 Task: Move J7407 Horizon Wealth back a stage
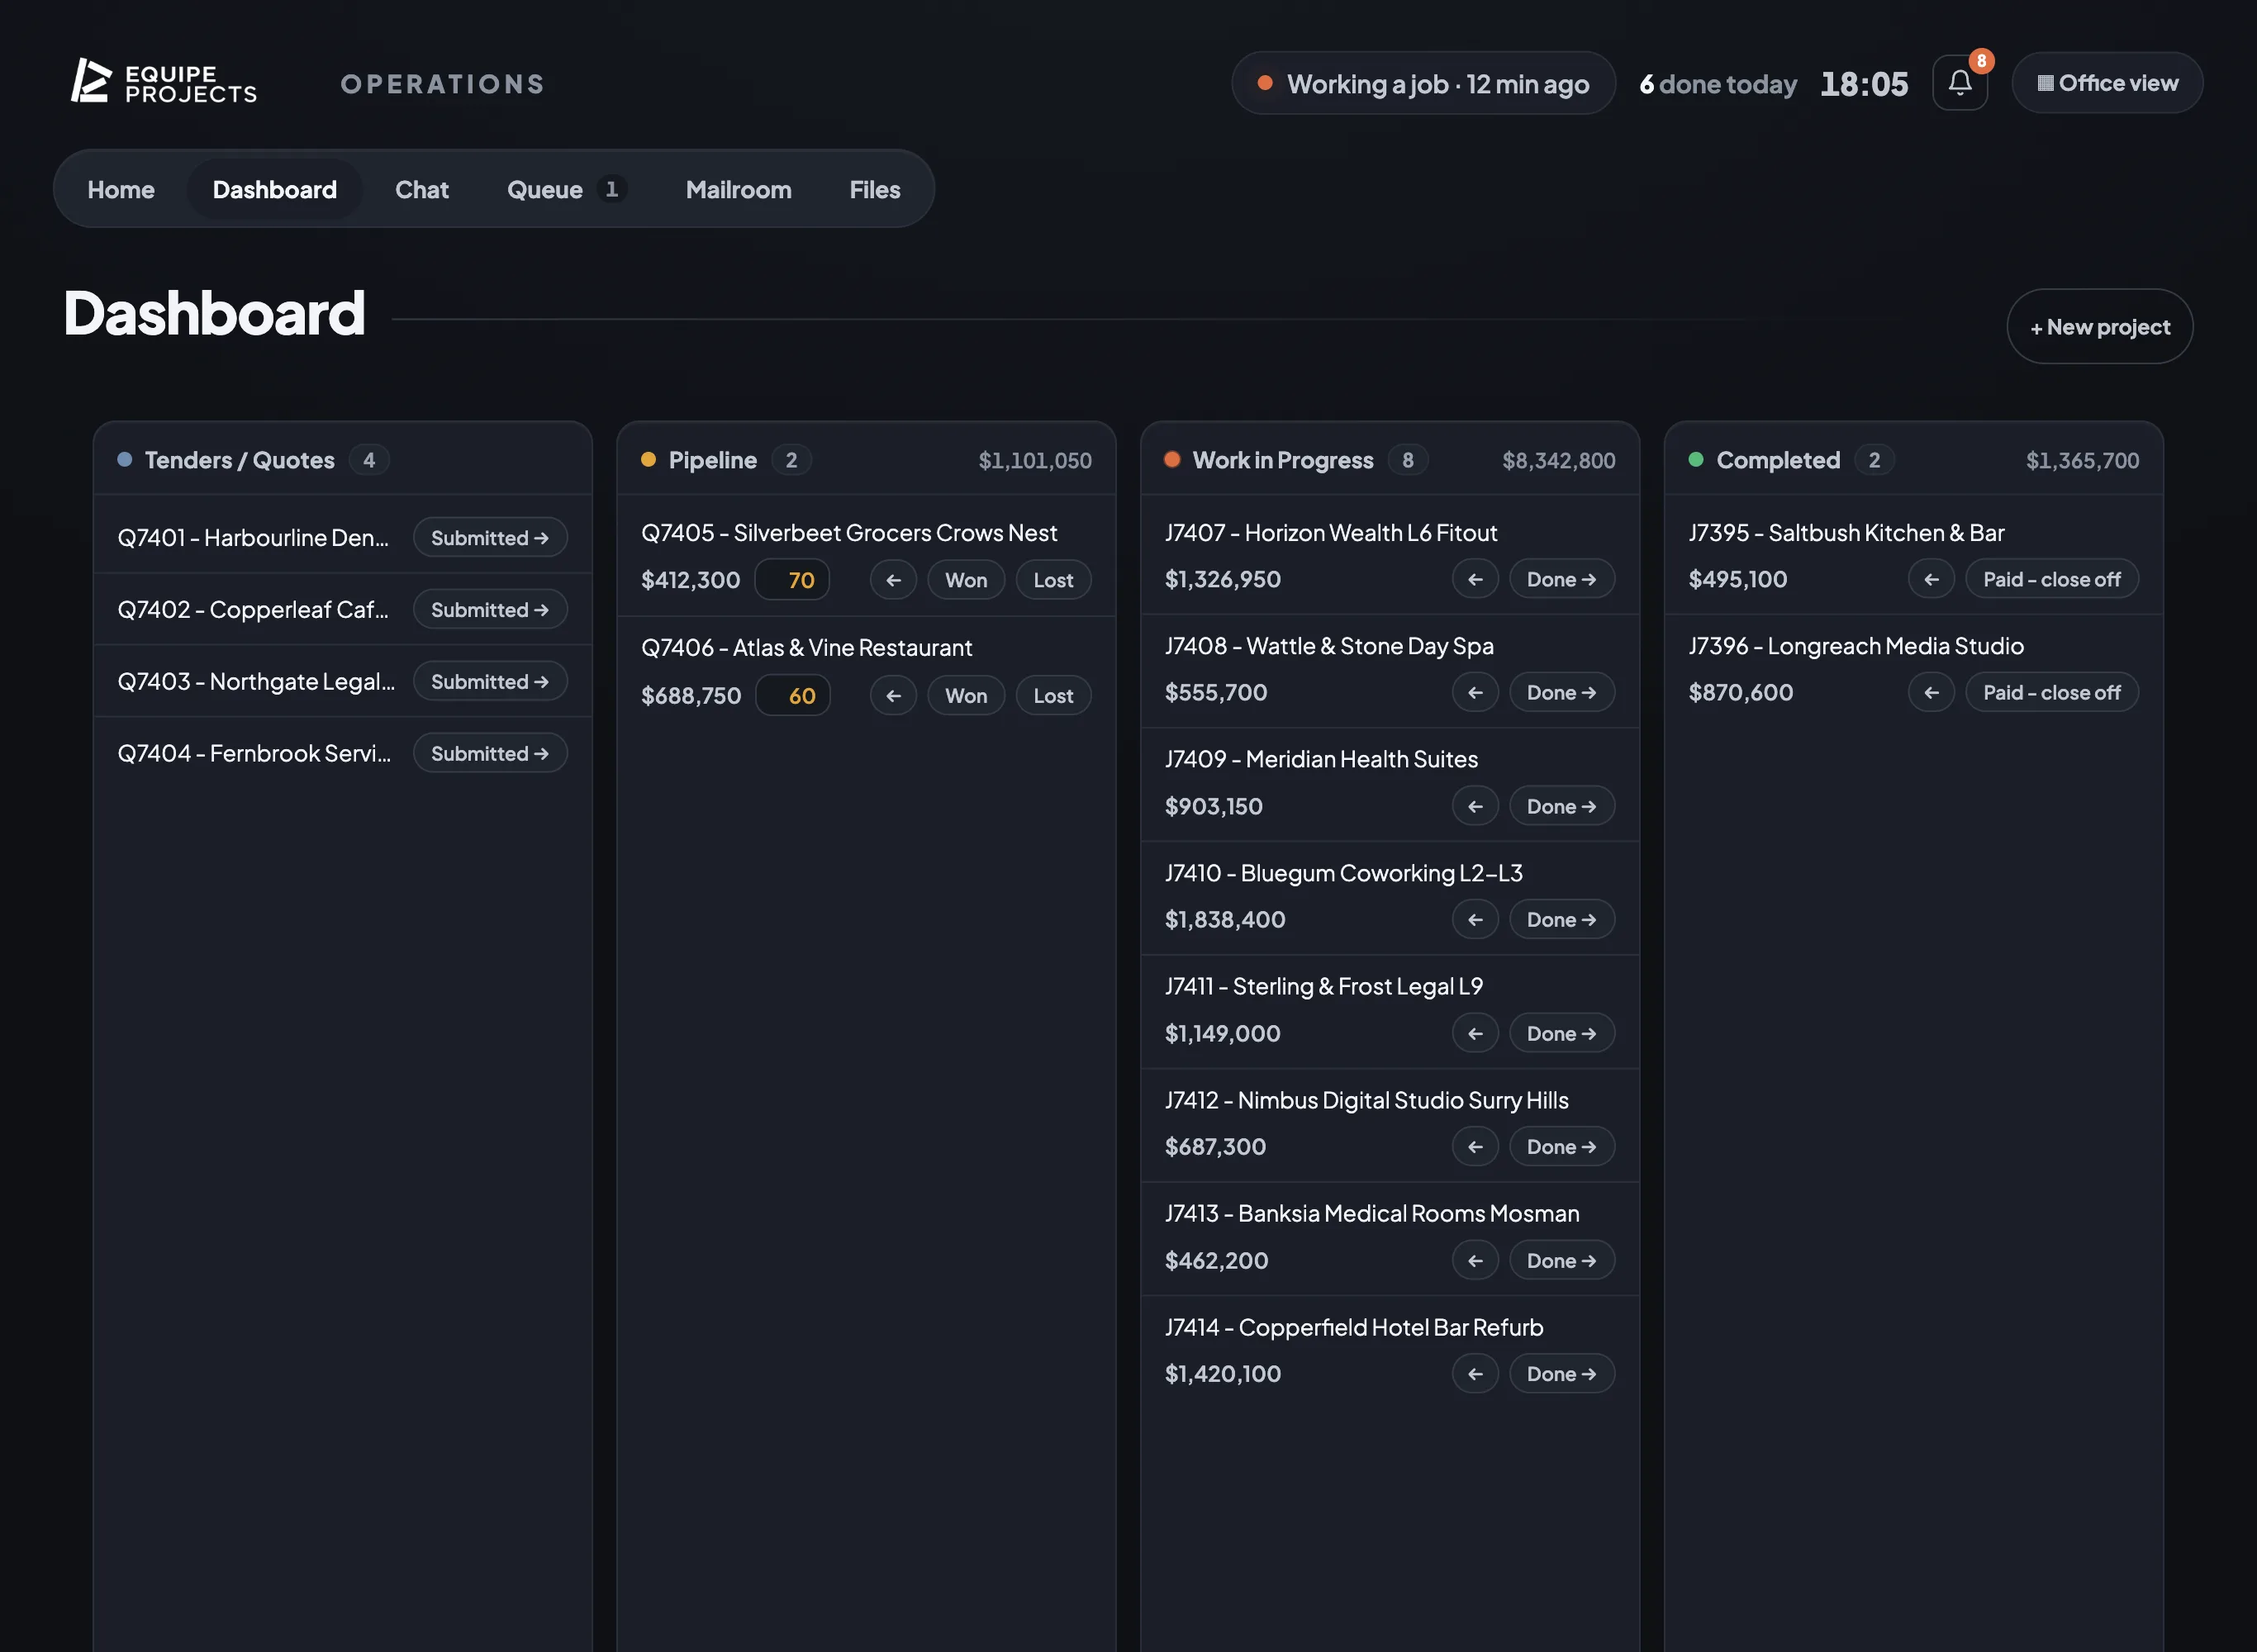(1475, 579)
